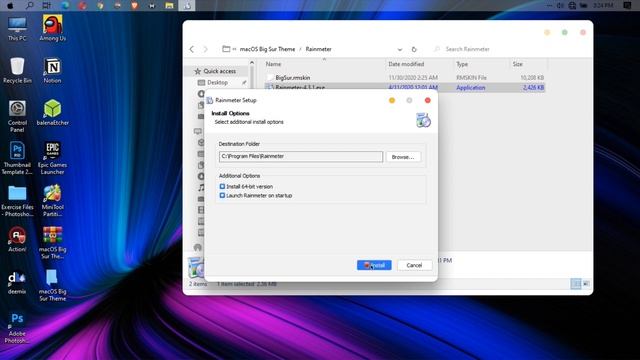Select the BigSur.rmskin file
The height and width of the screenshot is (360, 640).
(293, 78)
